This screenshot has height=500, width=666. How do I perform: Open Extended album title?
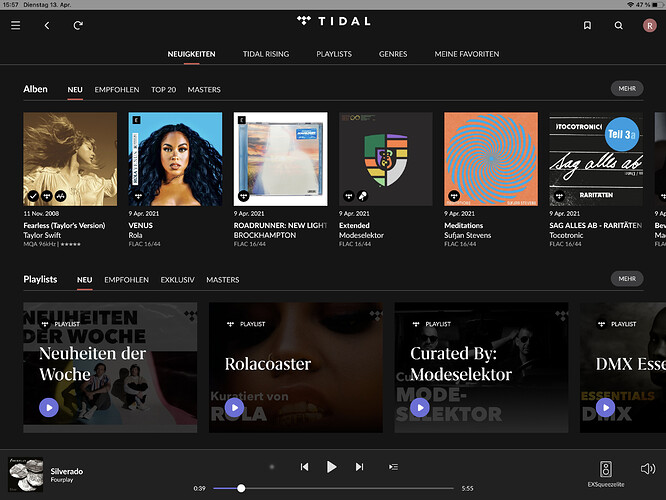354,225
